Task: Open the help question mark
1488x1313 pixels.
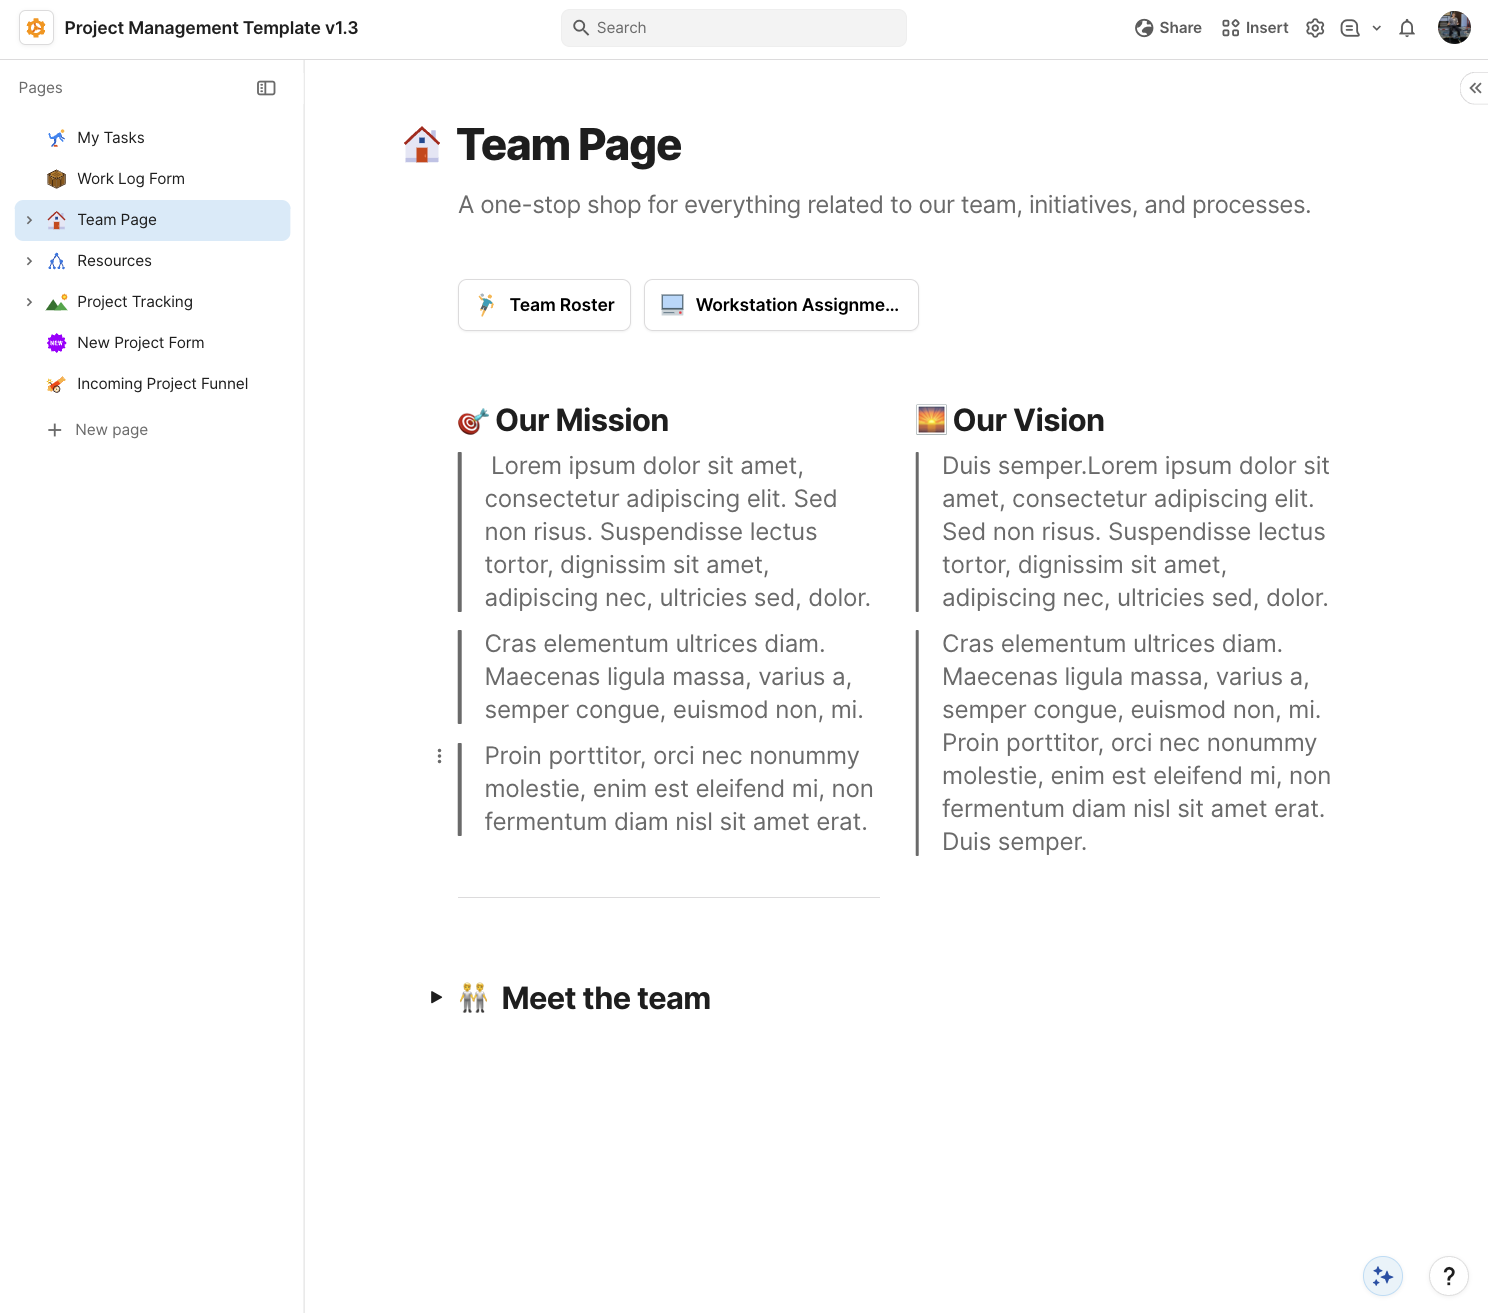Action: [x=1448, y=1276]
